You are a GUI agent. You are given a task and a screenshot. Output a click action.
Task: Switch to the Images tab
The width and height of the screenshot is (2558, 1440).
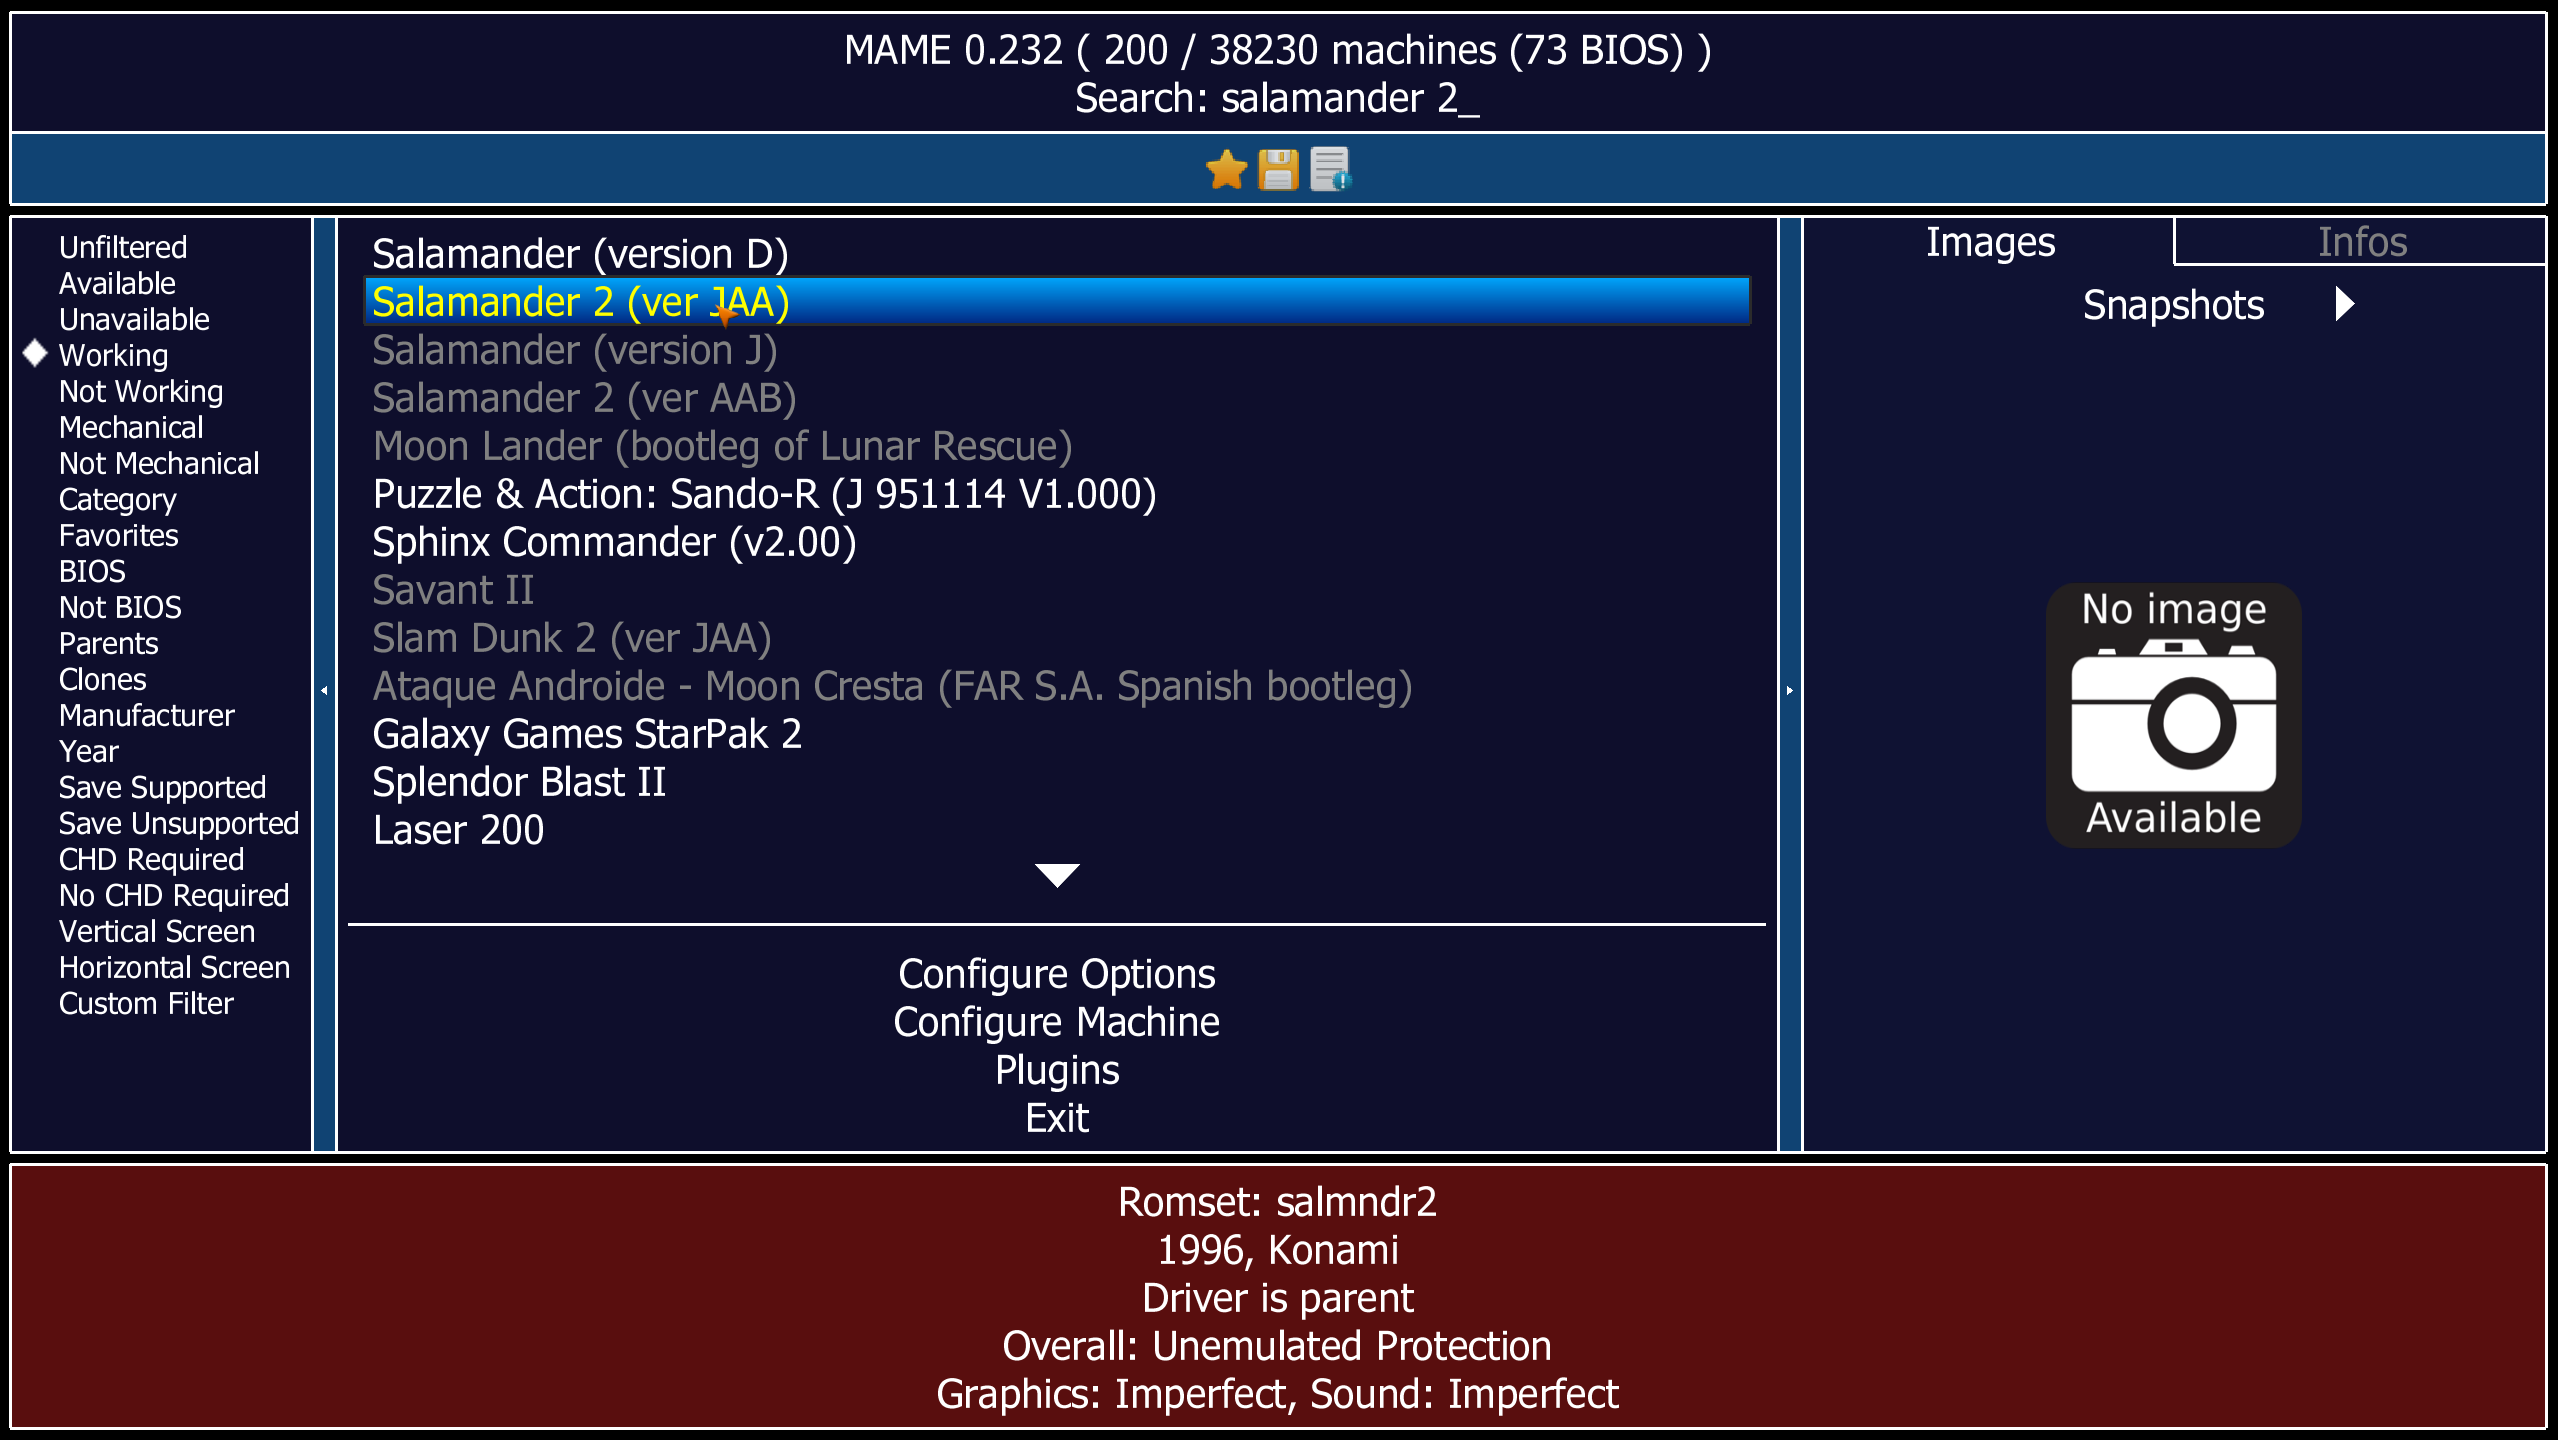coord(1990,242)
